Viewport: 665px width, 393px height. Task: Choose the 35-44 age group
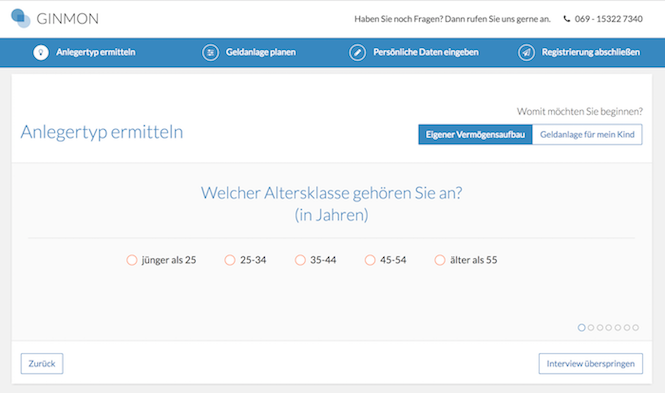click(x=300, y=260)
